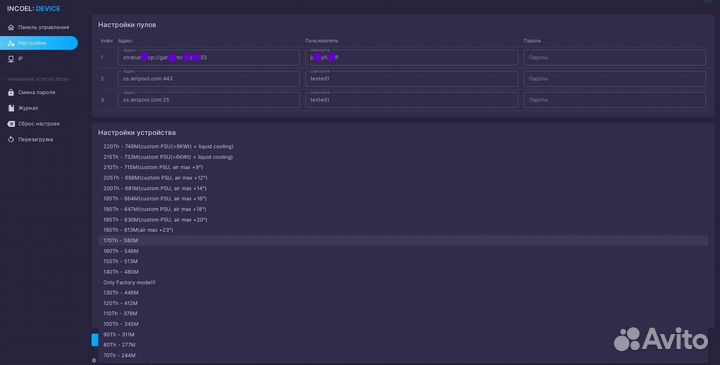Click the INCOEL: DEVICE logo
The width and height of the screenshot is (720, 365).
[x=34, y=9]
